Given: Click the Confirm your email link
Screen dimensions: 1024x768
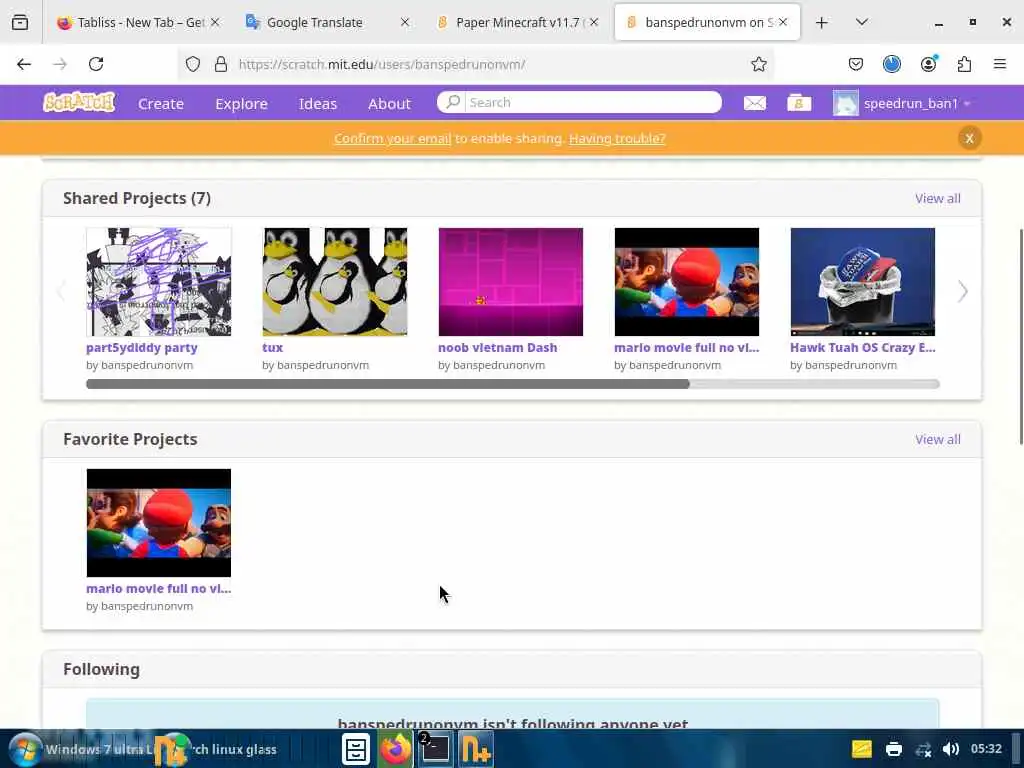Looking at the screenshot, I should tap(392, 138).
